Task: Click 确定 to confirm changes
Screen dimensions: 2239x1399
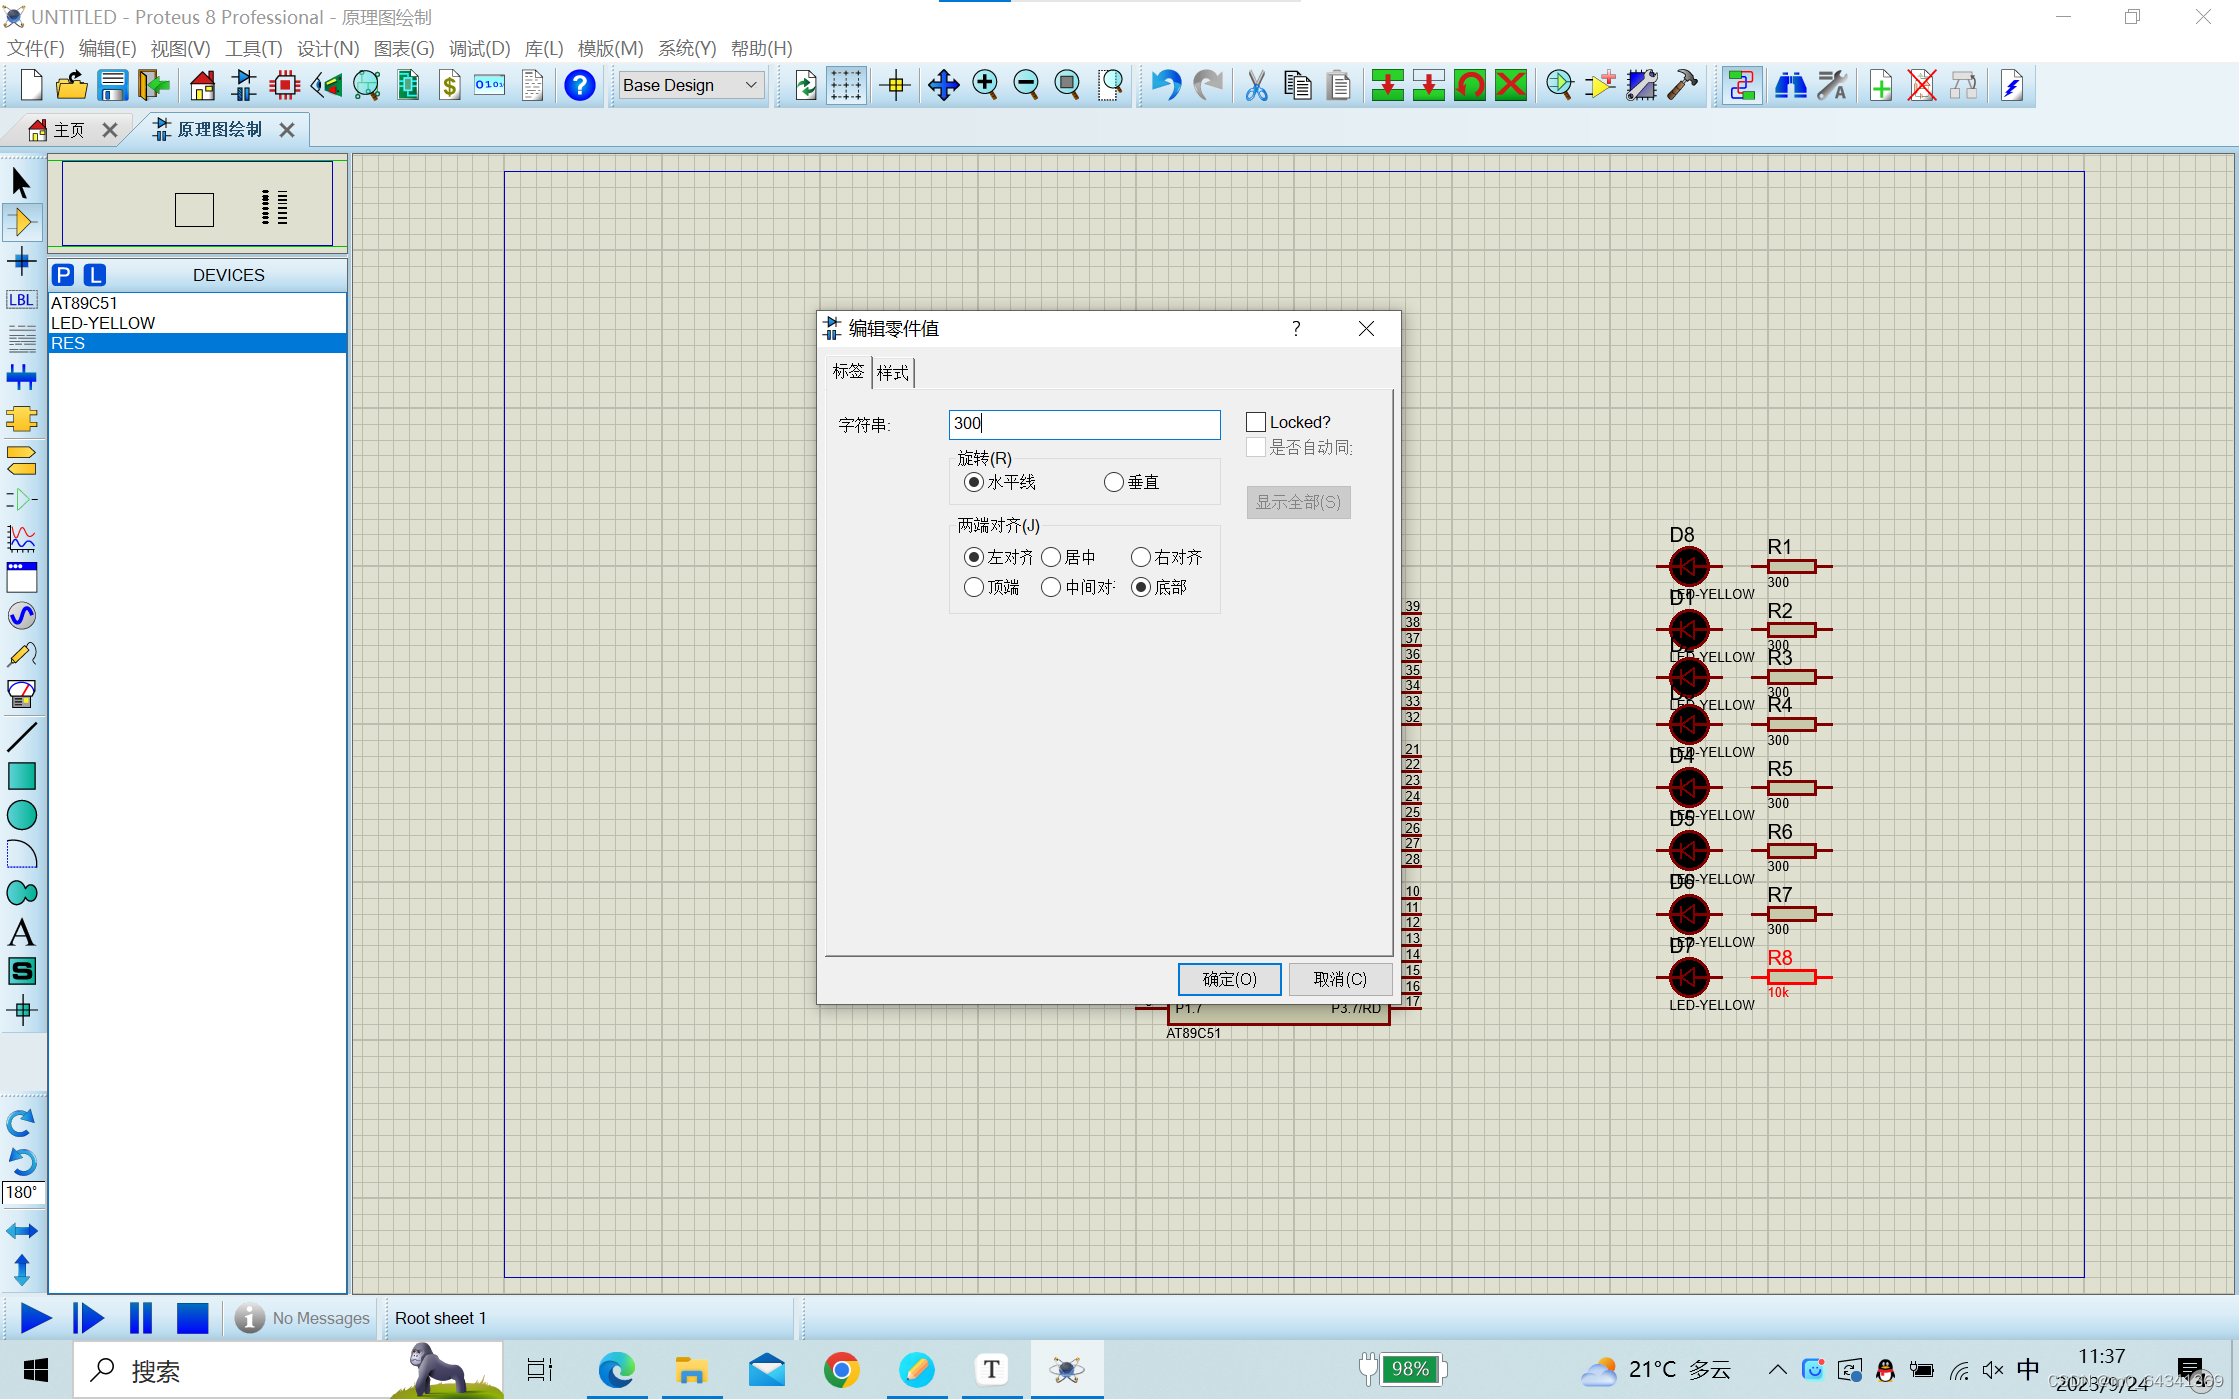Action: click(1228, 978)
